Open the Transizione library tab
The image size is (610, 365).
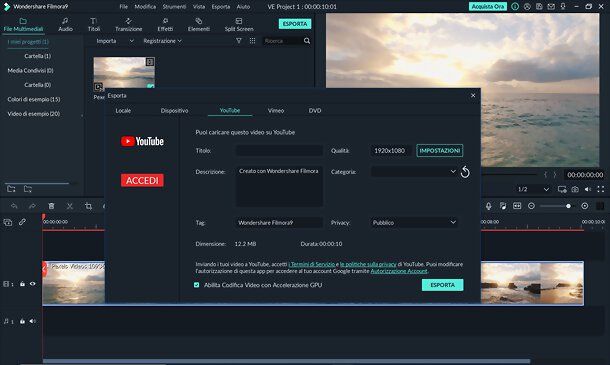tap(128, 25)
